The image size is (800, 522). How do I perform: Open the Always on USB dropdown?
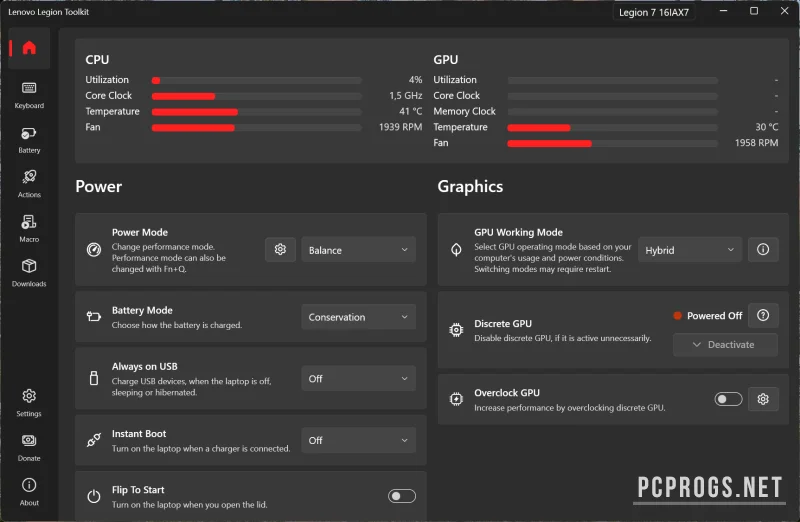coord(358,379)
